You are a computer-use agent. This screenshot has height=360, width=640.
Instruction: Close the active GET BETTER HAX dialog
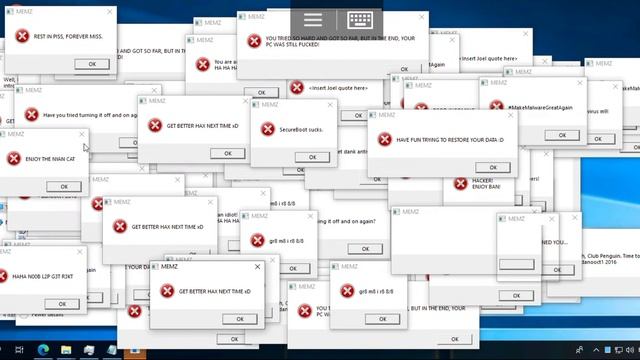(x=257, y=267)
